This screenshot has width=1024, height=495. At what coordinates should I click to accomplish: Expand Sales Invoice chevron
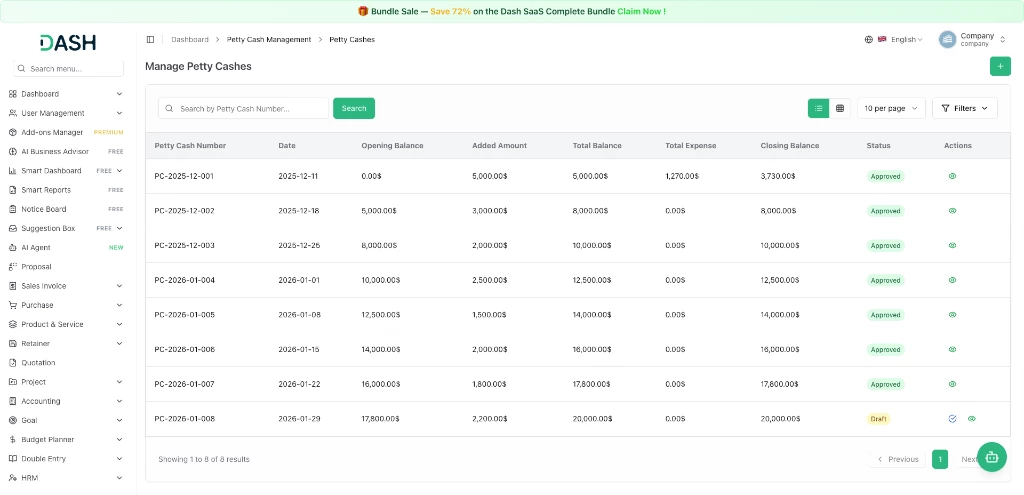(120, 286)
